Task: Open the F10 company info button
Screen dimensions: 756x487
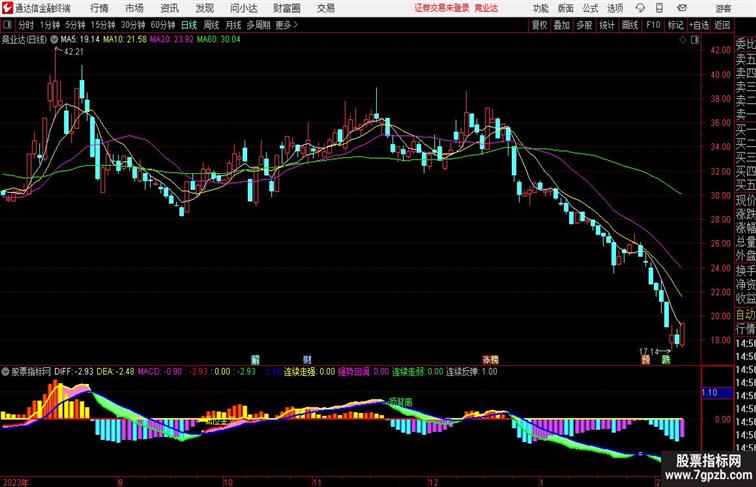Action: (653, 25)
